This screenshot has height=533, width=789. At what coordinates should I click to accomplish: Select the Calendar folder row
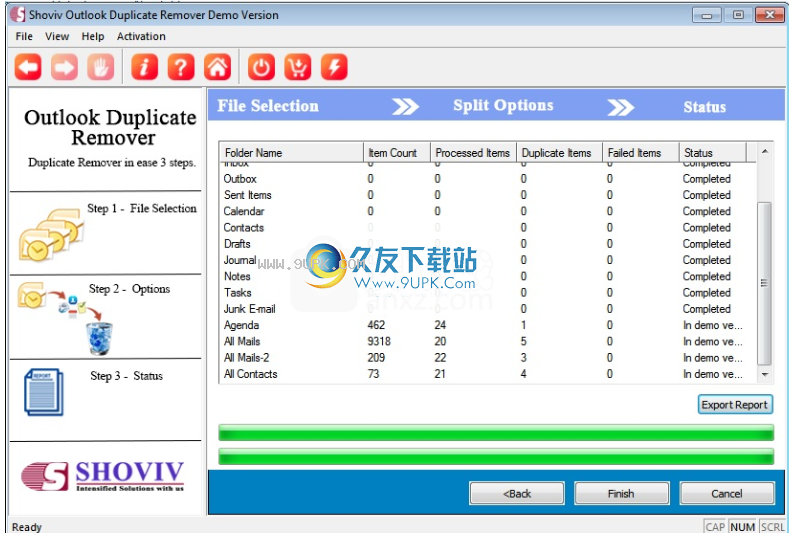pyautogui.click(x=488, y=211)
